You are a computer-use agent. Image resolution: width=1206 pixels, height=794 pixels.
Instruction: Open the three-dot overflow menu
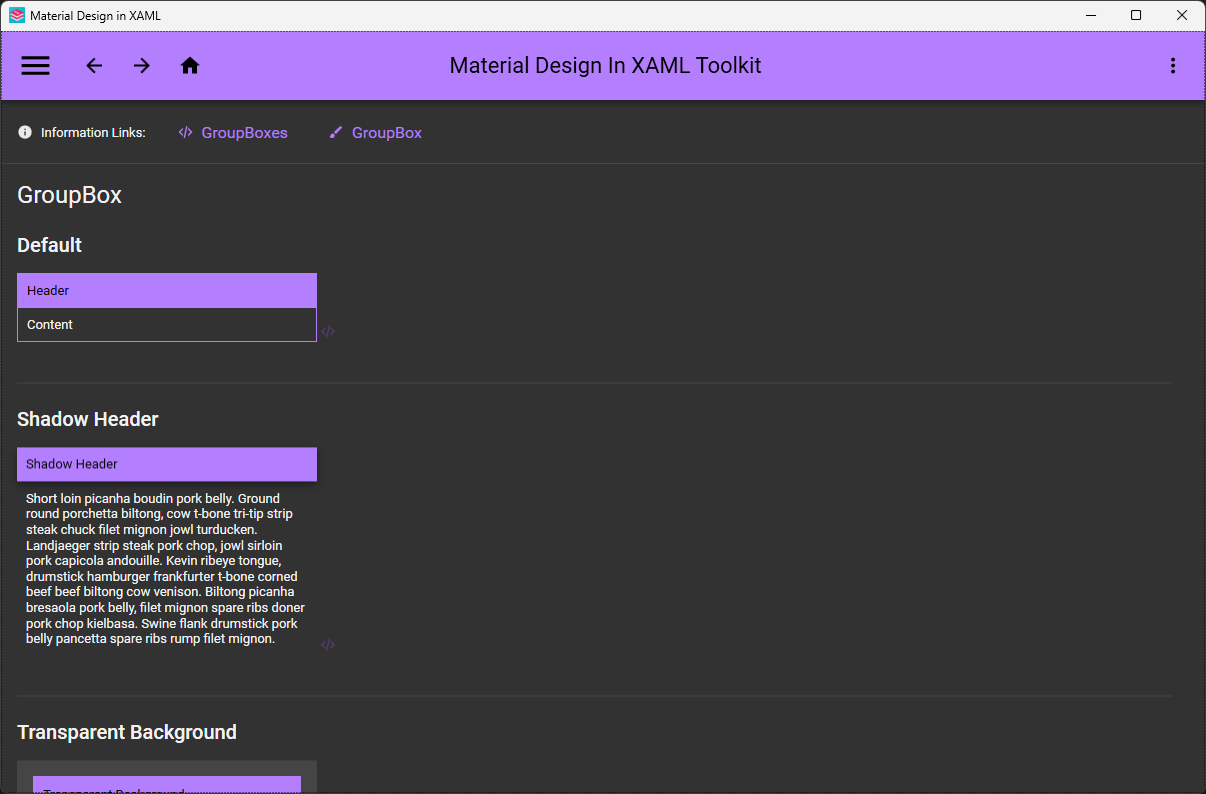(x=1173, y=66)
